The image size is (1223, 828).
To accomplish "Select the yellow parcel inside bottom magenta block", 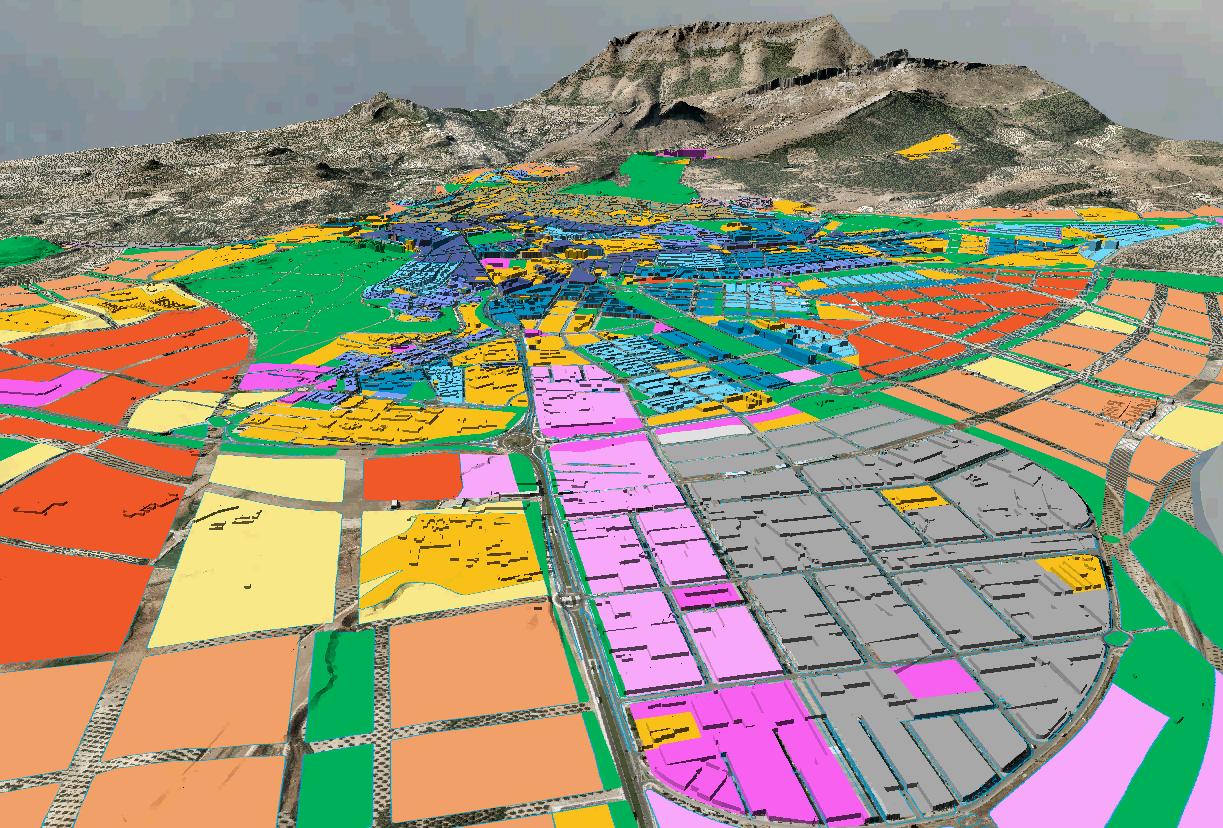I will click(666, 729).
